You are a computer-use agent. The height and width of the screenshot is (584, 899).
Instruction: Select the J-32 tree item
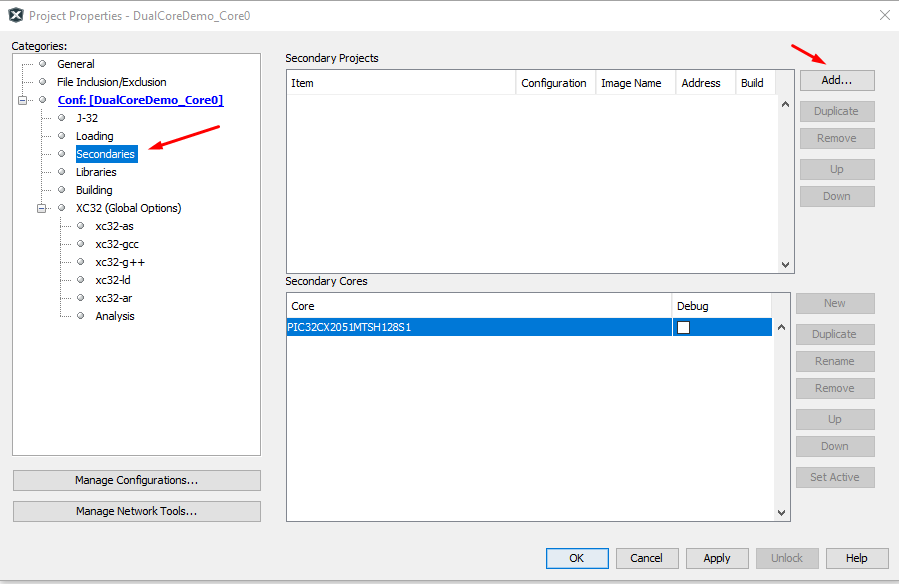(x=87, y=118)
